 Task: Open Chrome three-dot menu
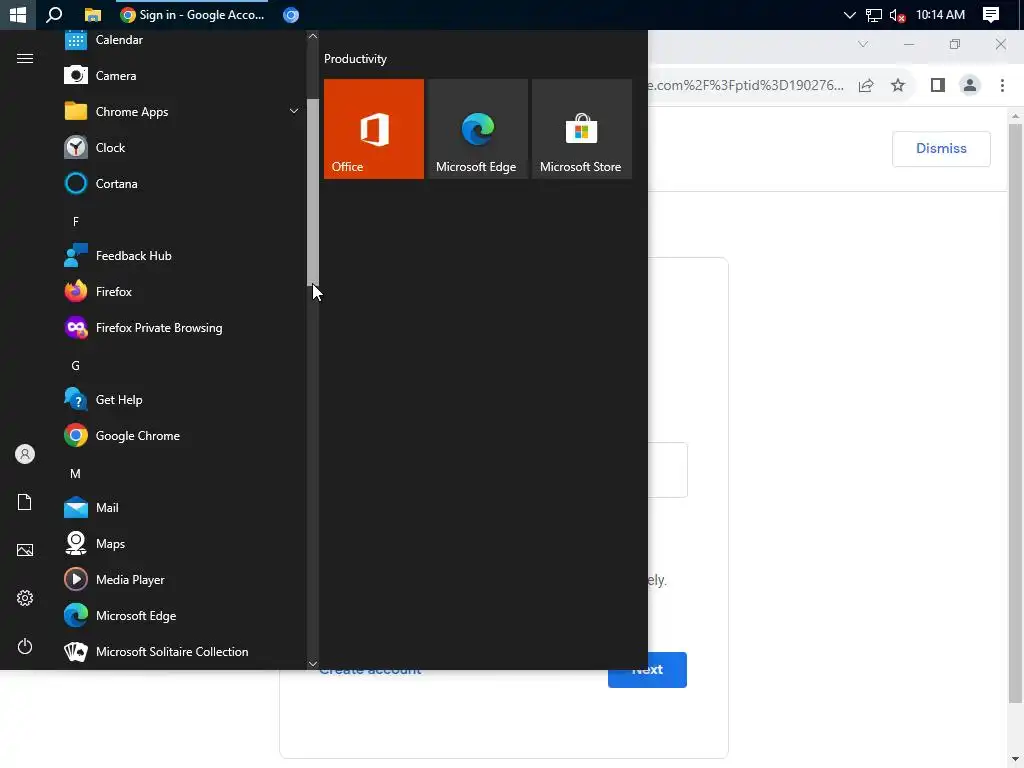(1002, 85)
